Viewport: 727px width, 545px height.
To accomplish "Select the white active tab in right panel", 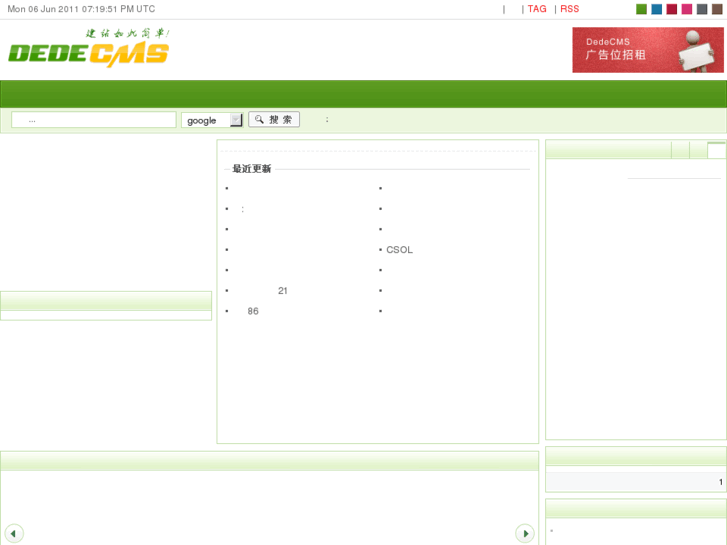I will click(716, 151).
